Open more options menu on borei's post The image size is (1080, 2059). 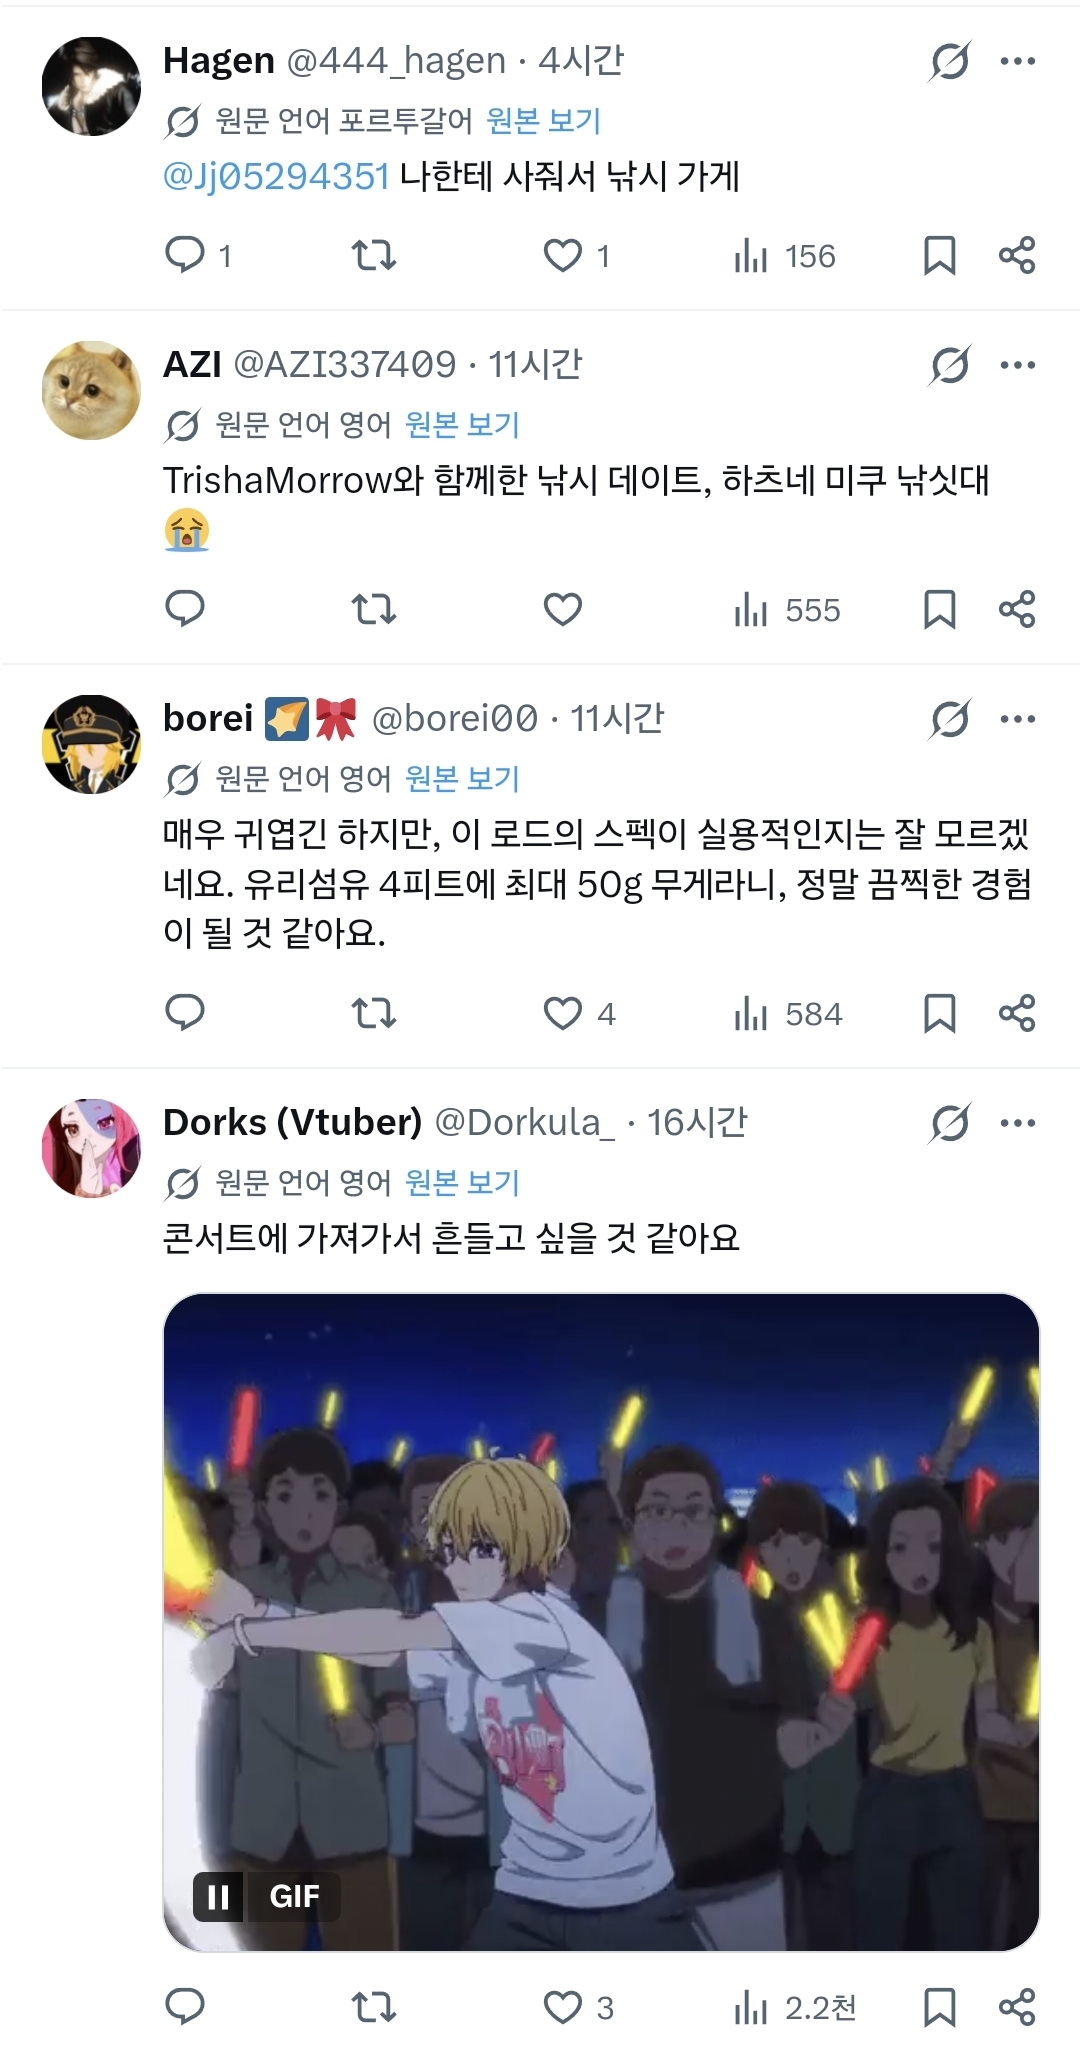click(x=1018, y=719)
